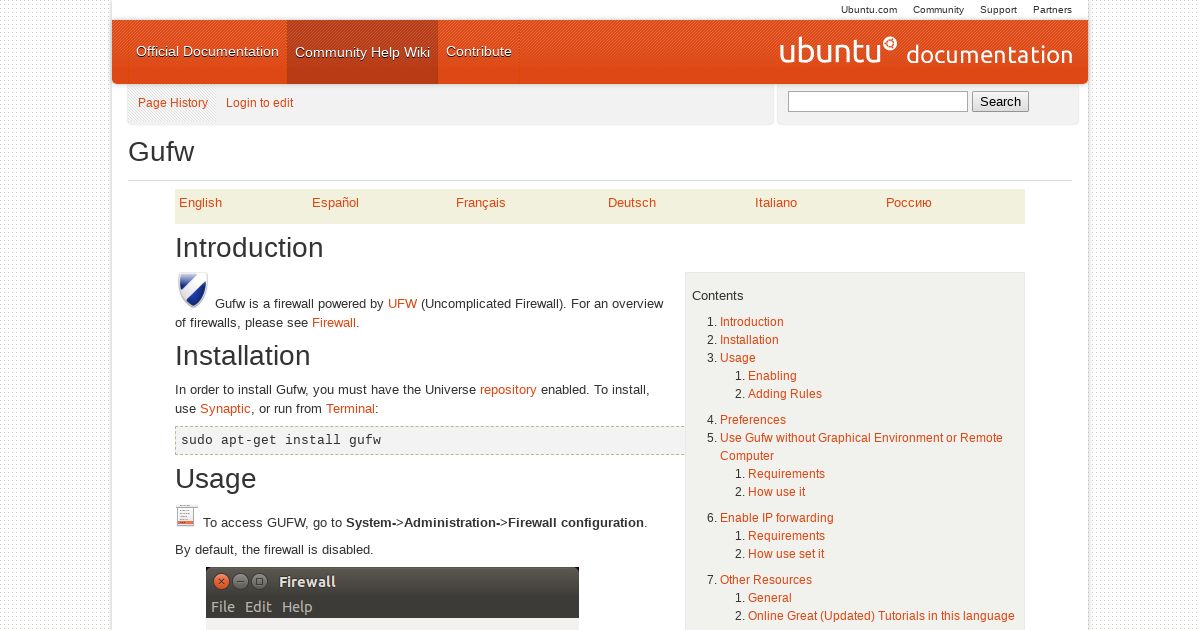Select Deutsch language link
The image size is (1200, 630).
pyautogui.click(x=632, y=203)
